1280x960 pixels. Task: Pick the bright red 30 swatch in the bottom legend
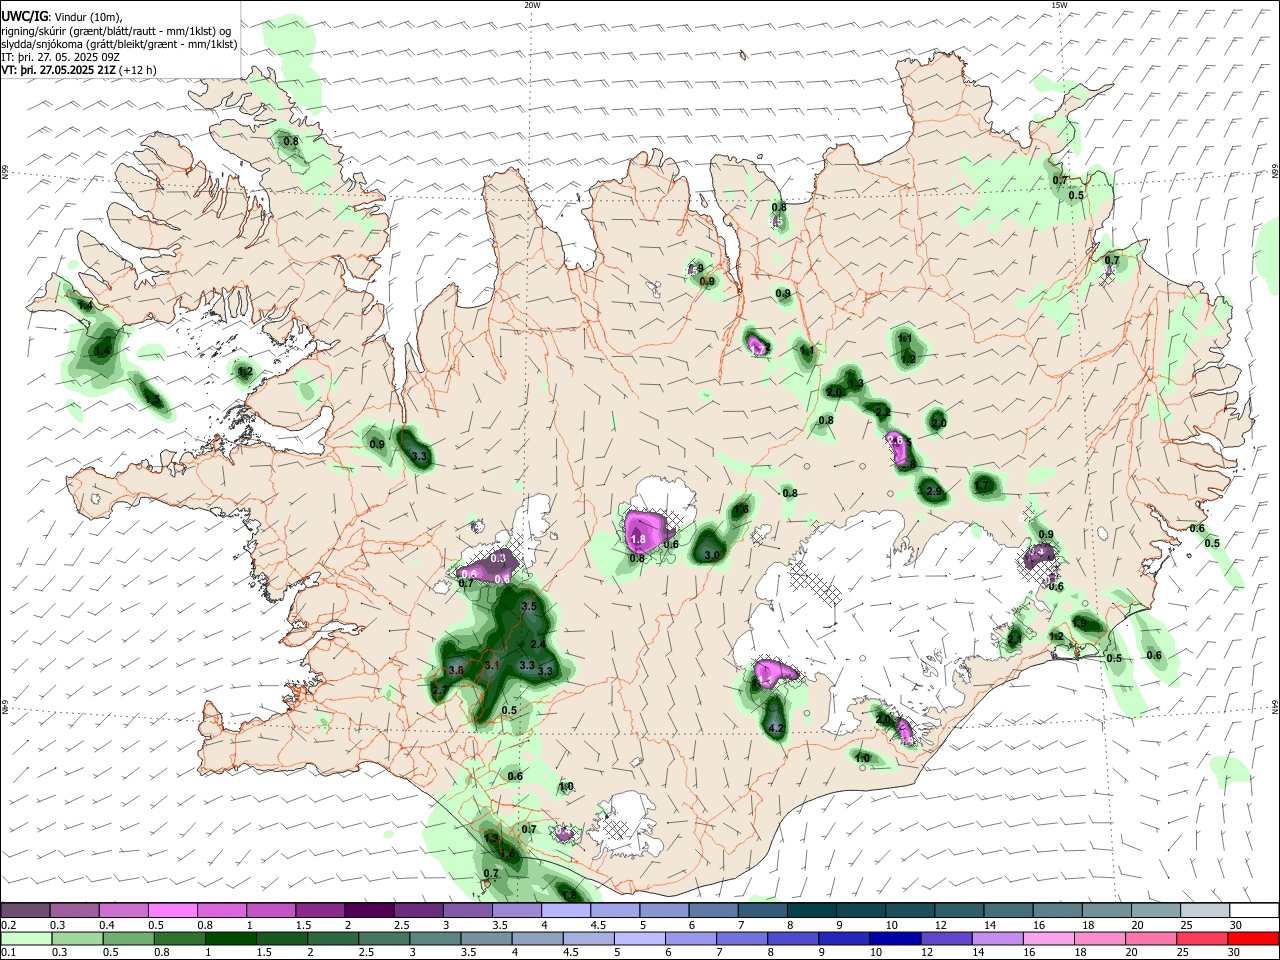(x=1253, y=939)
